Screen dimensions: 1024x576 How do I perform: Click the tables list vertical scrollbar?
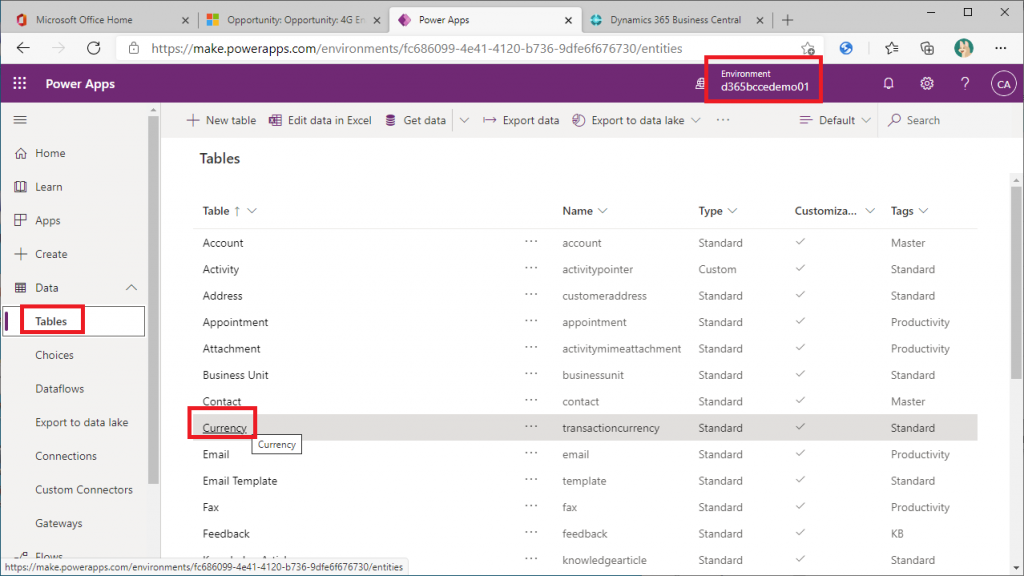[x=1016, y=282]
